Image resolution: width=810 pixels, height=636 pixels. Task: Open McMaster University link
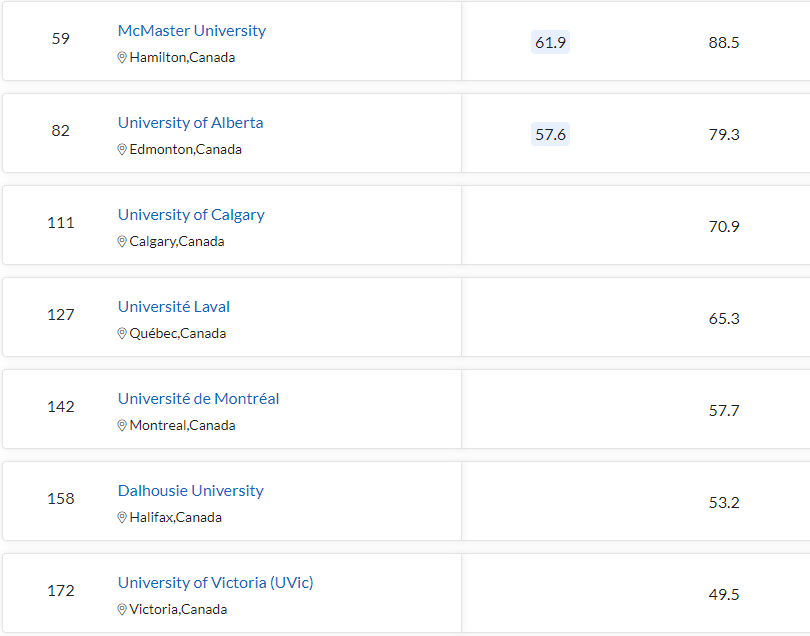pyautogui.click(x=192, y=30)
